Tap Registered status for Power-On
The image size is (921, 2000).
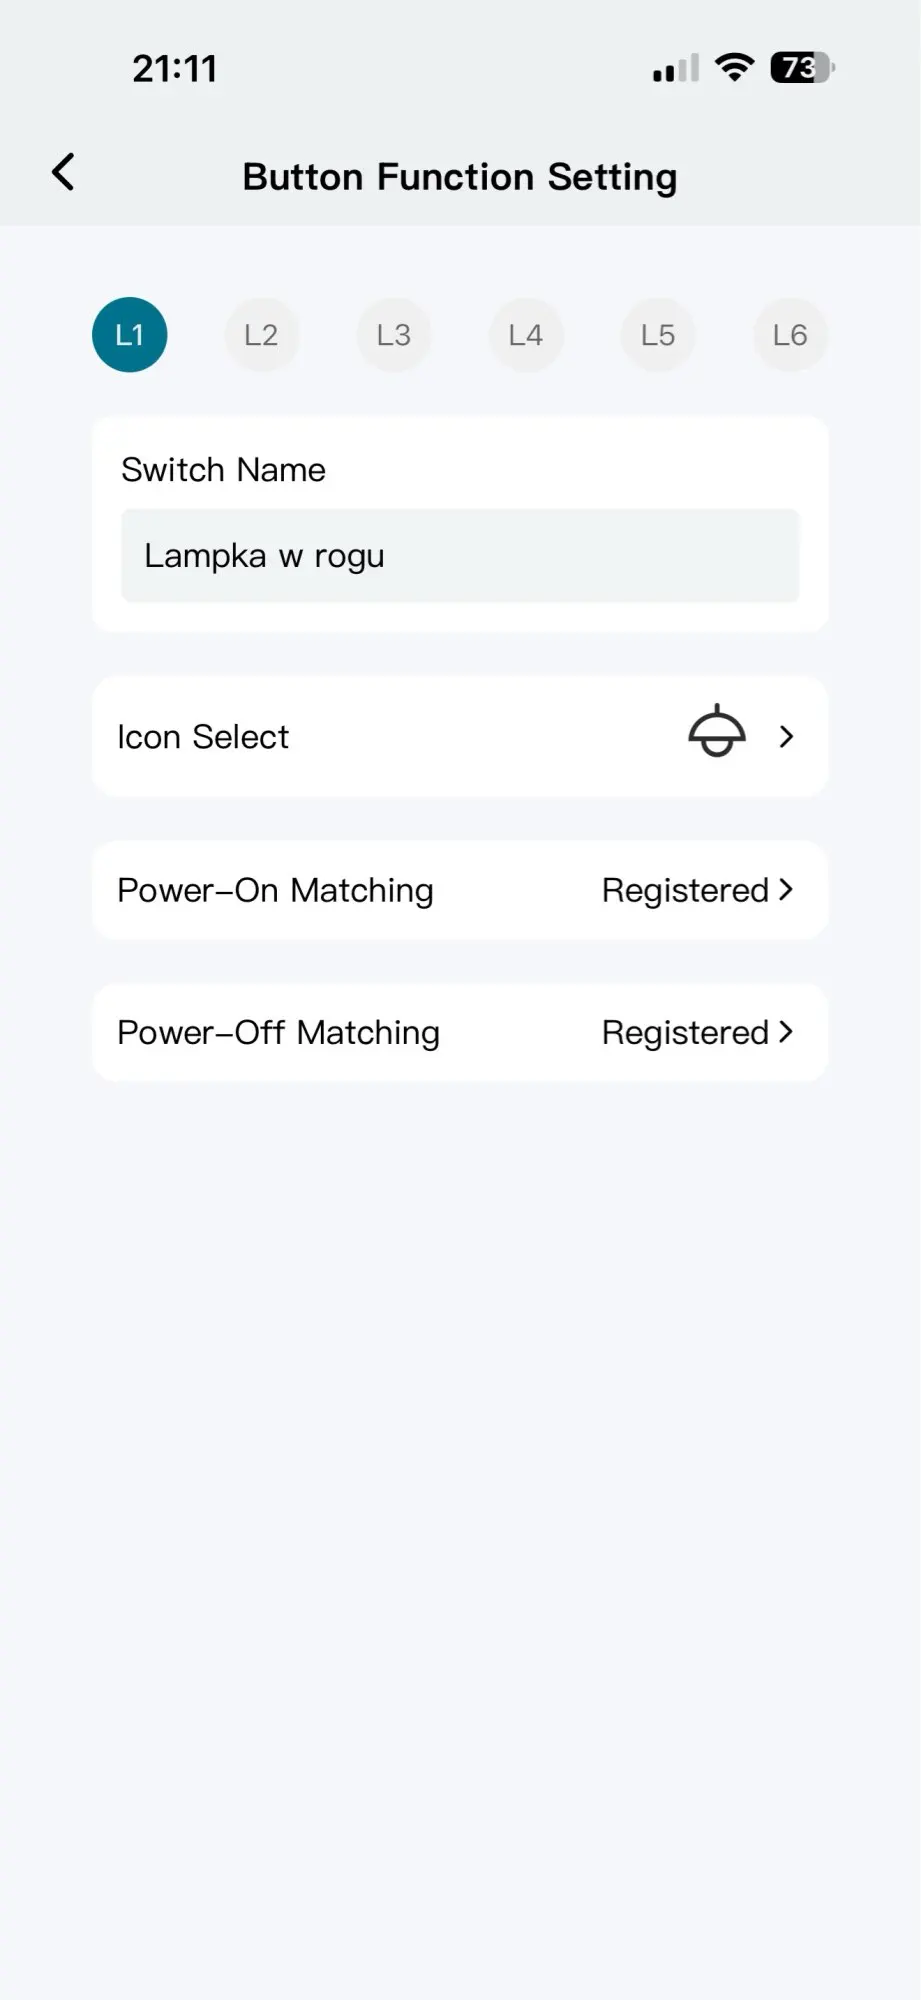(685, 890)
